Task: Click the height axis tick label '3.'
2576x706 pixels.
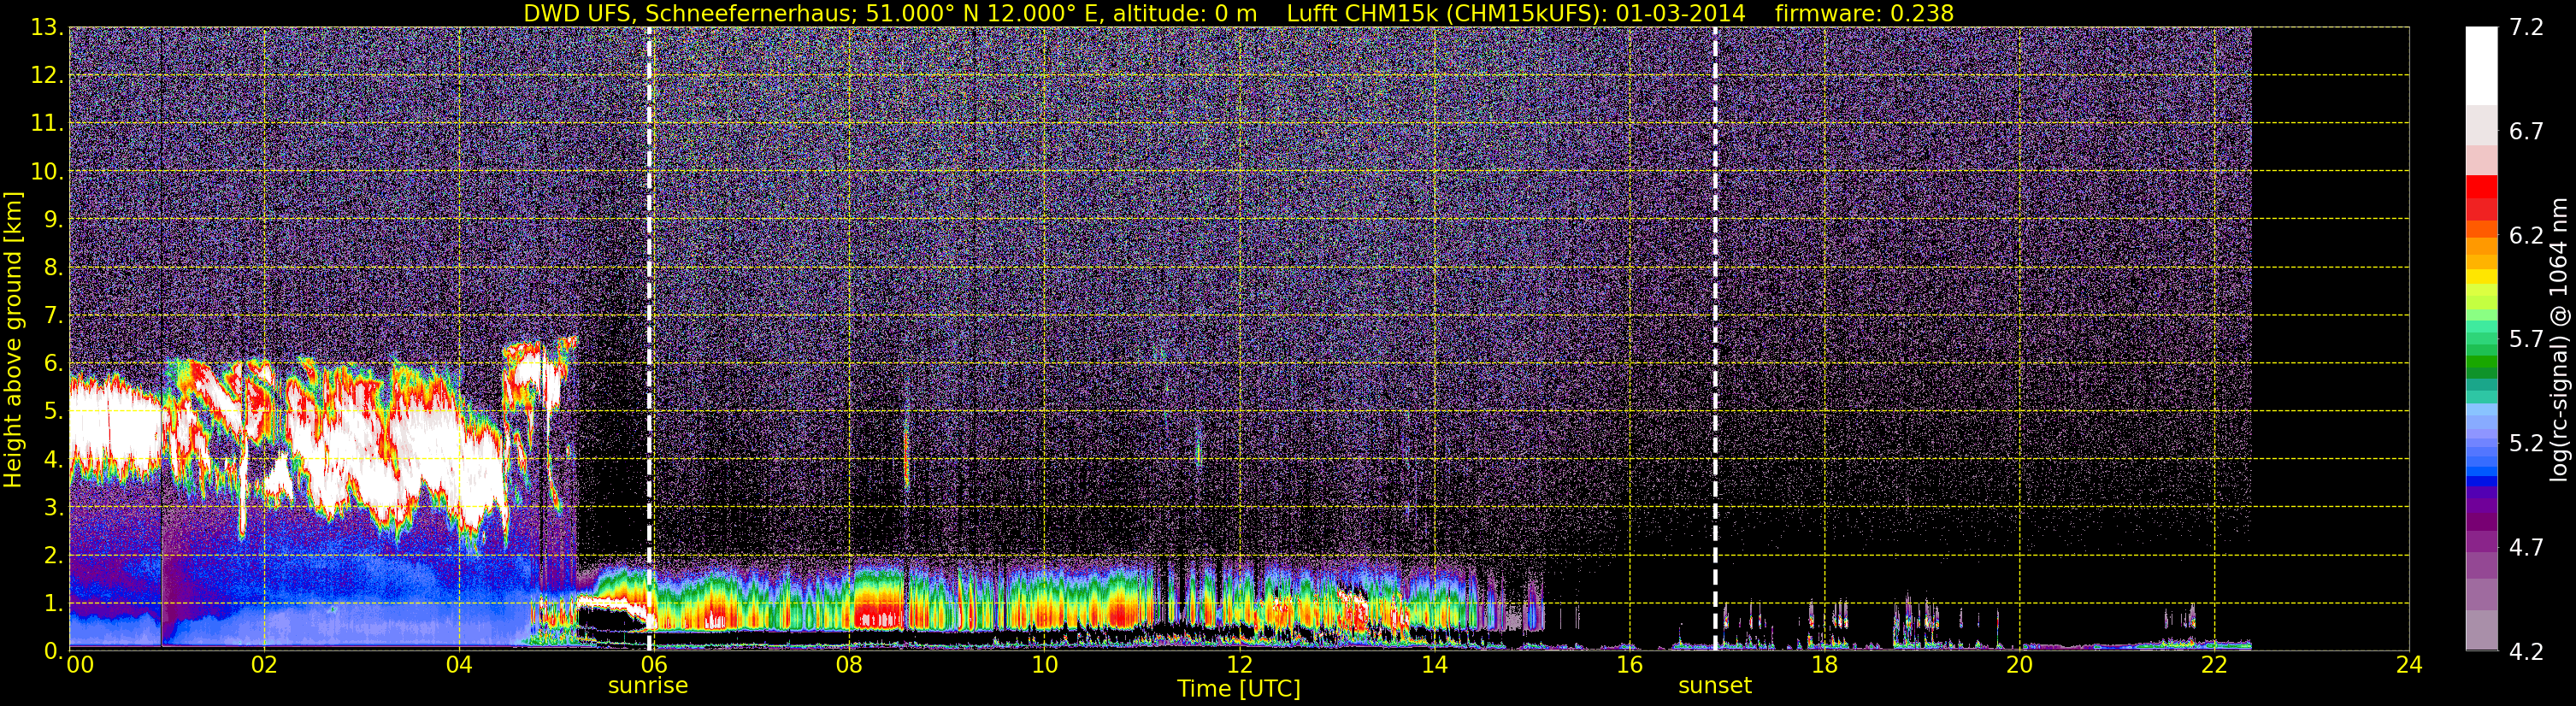Action: point(54,508)
